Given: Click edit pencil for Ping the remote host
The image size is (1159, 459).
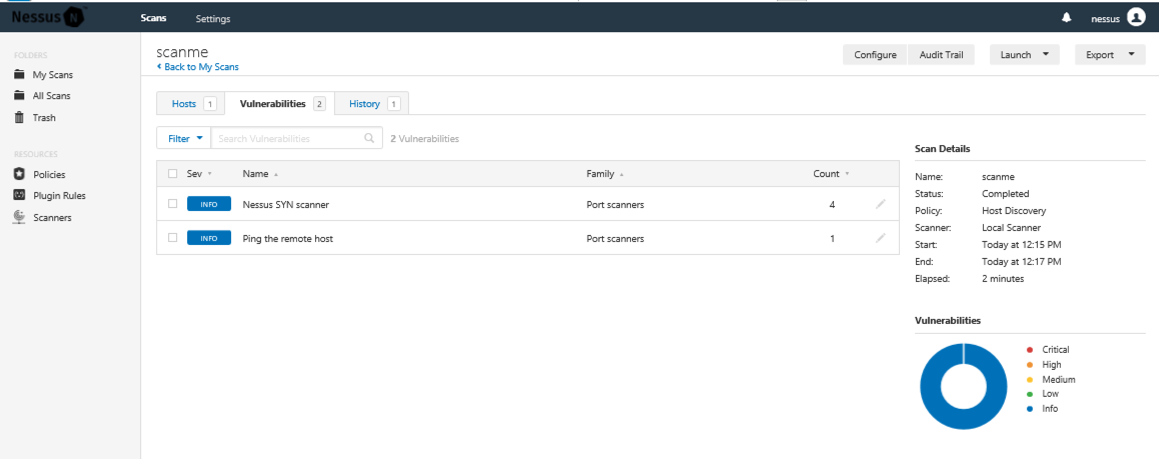Looking at the screenshot, I should pyautogui.click(x=880, y=238).
